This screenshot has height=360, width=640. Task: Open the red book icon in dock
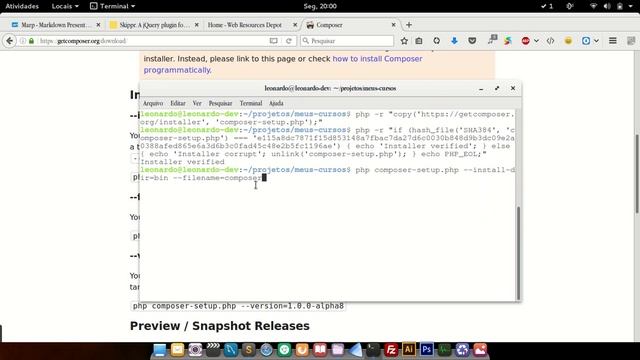click(320, 350)
